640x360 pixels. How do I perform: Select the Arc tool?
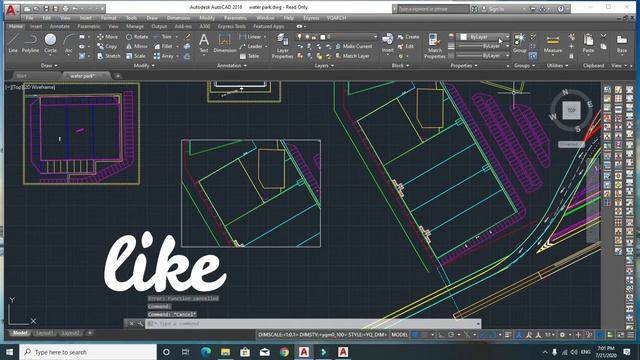point(69,43)
